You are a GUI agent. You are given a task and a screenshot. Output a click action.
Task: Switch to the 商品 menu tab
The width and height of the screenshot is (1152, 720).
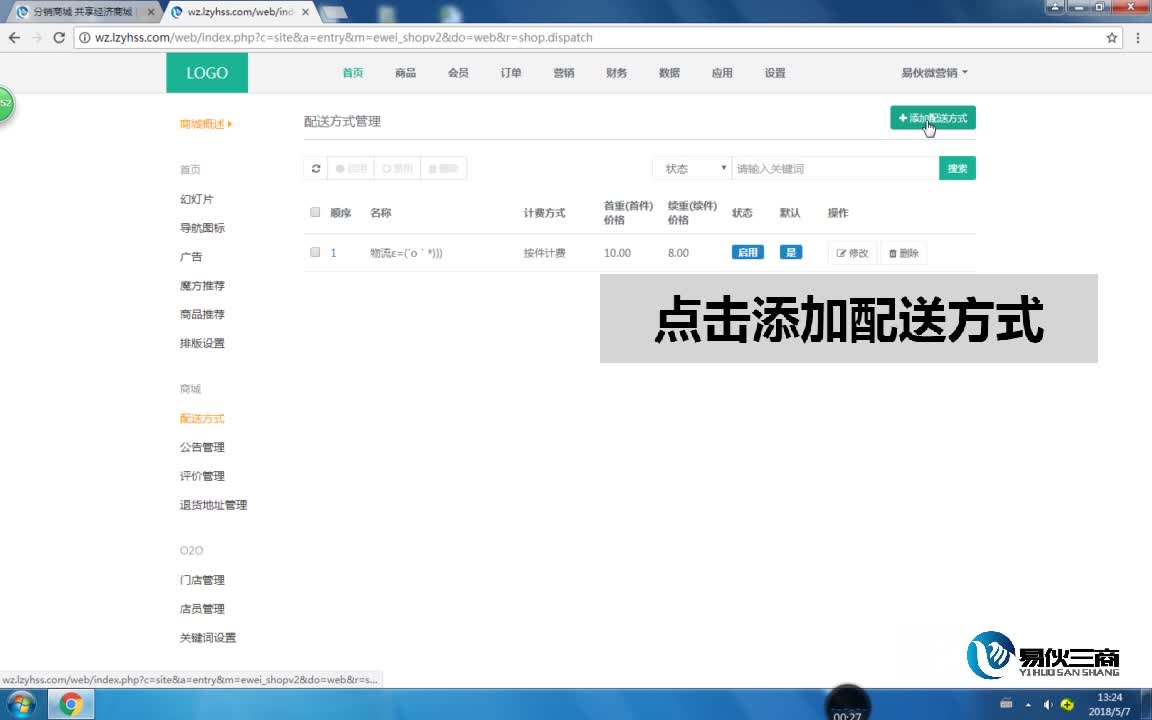pyautogui.click(x=405, y=72)
